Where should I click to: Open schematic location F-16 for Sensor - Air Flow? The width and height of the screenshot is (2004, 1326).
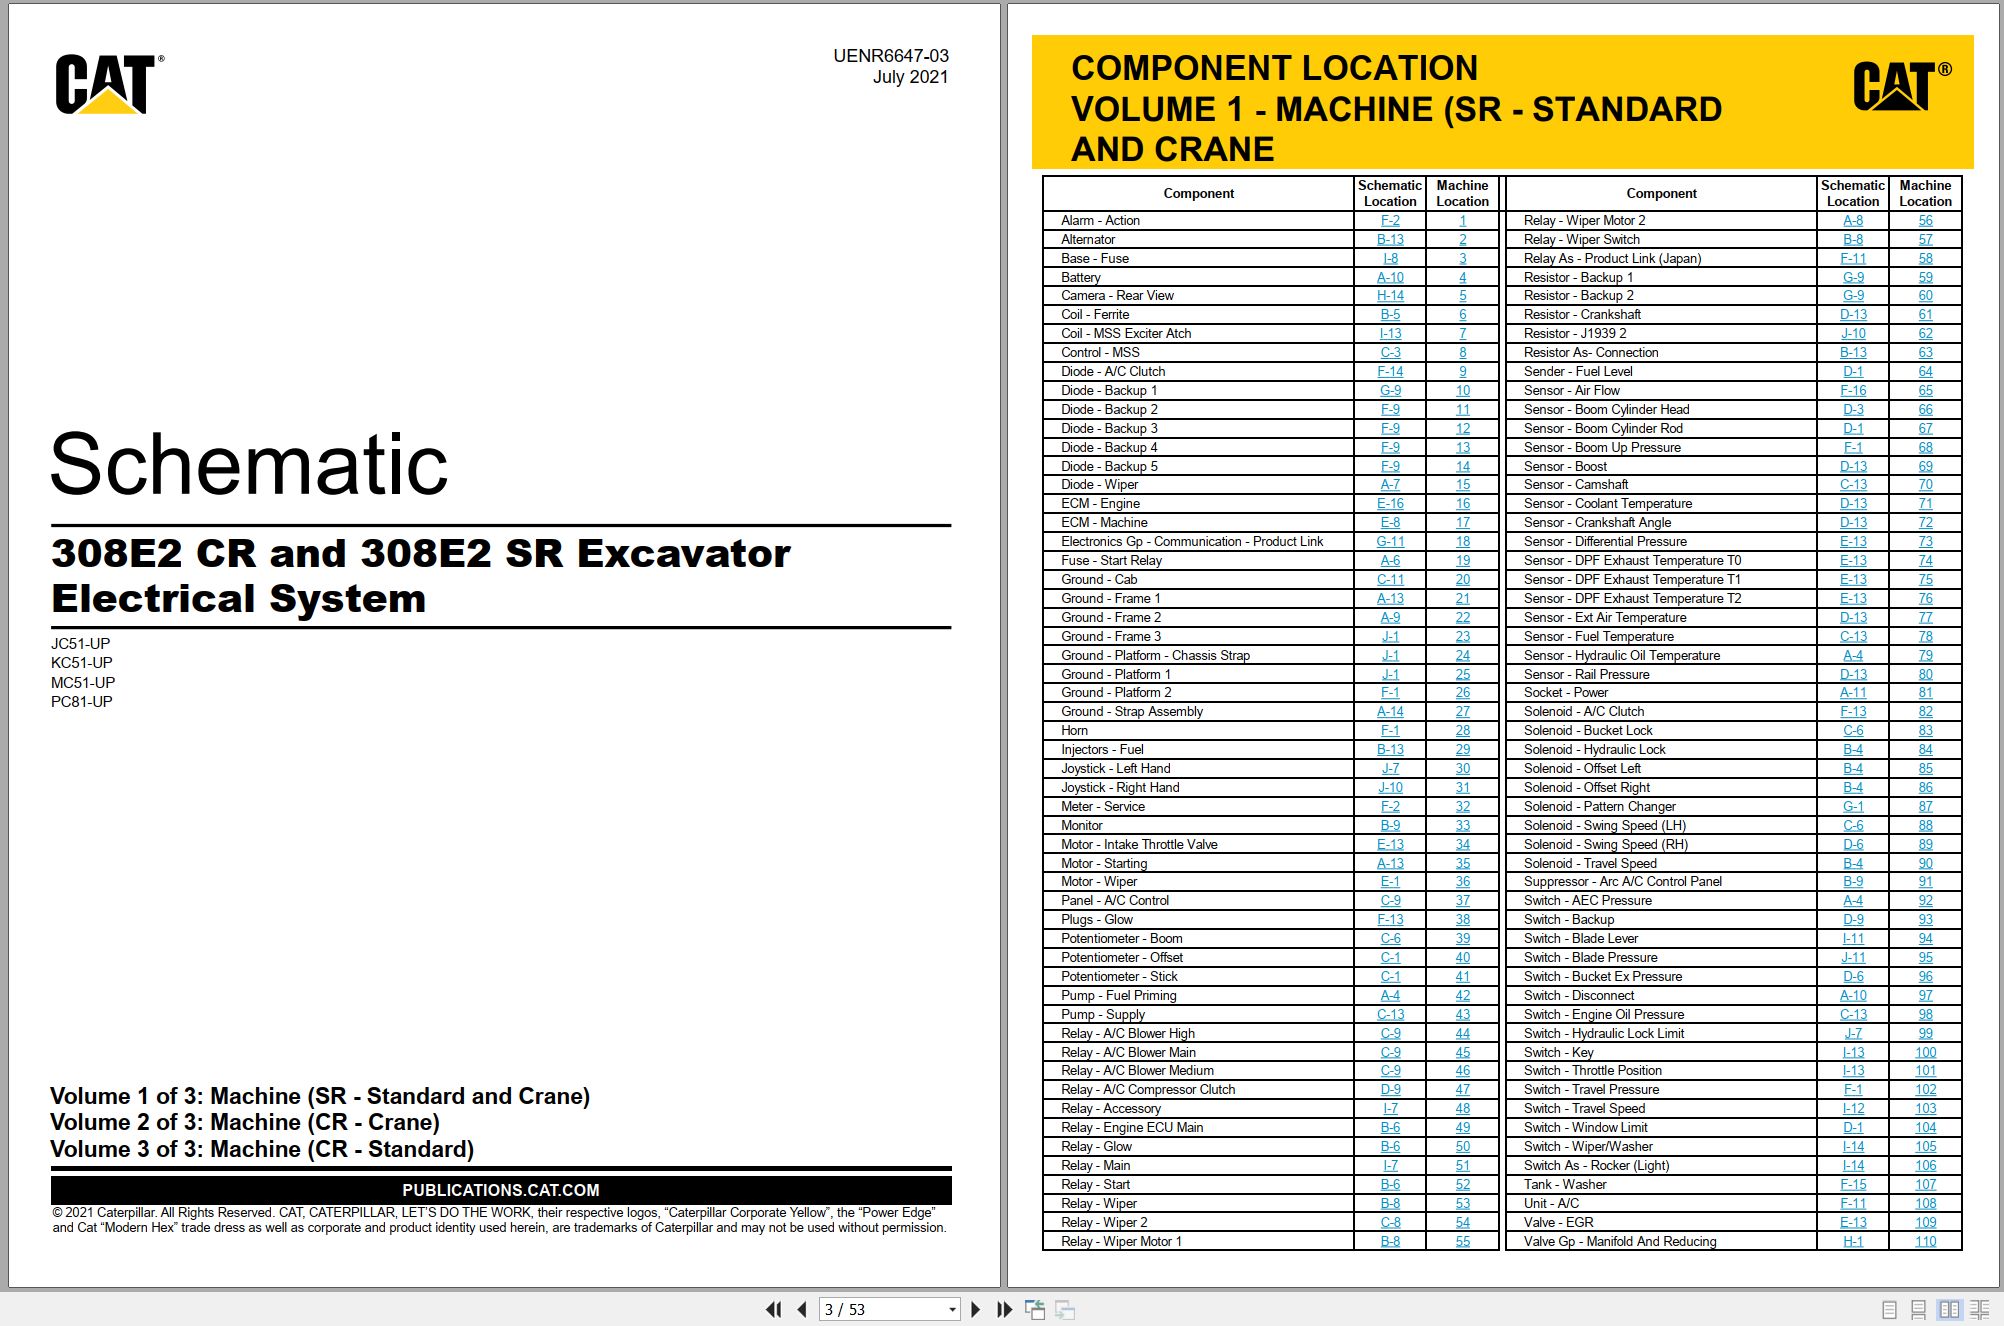point(1853,390)
